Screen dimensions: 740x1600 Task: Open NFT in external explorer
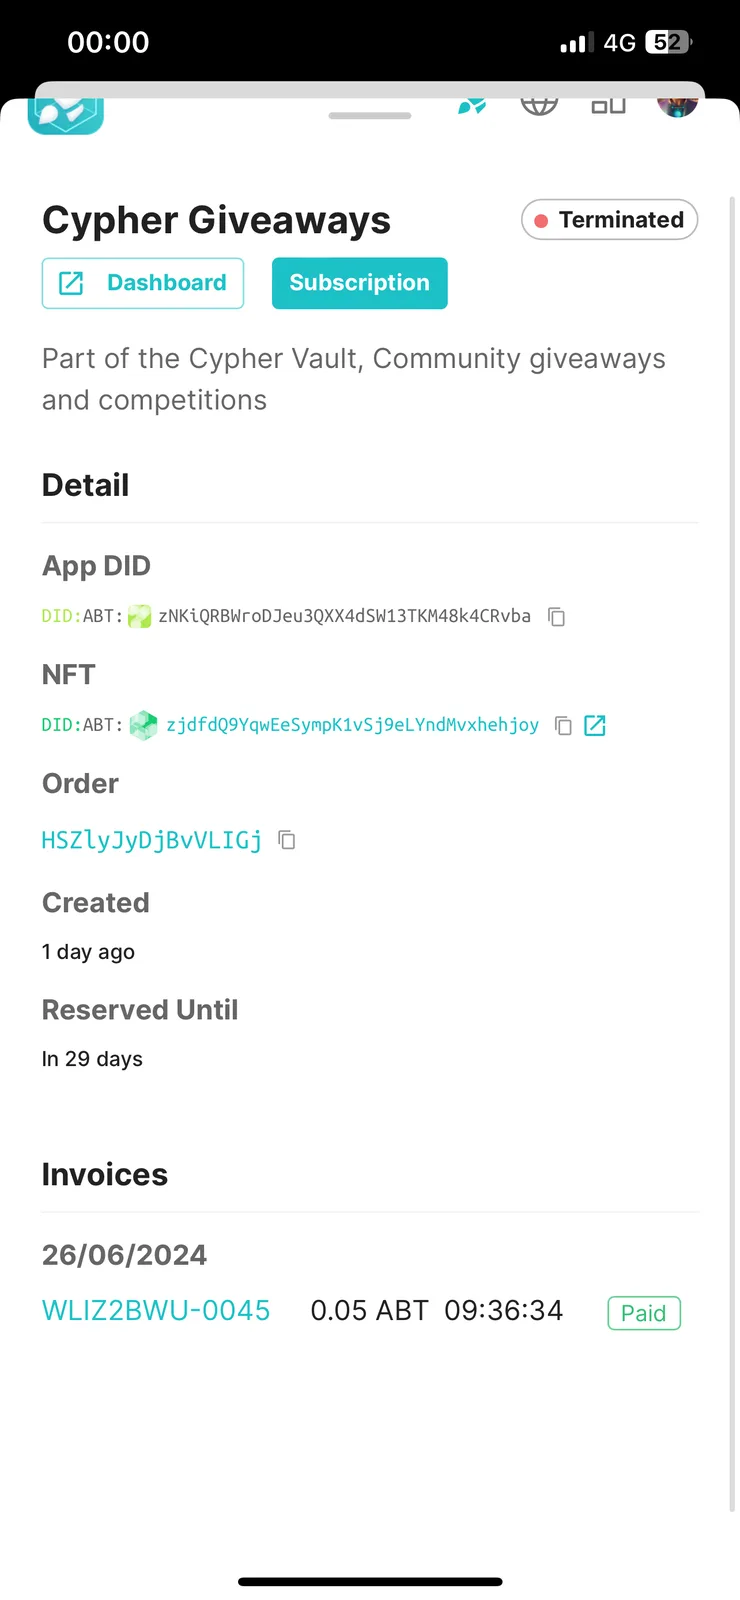tap(595, 726)
